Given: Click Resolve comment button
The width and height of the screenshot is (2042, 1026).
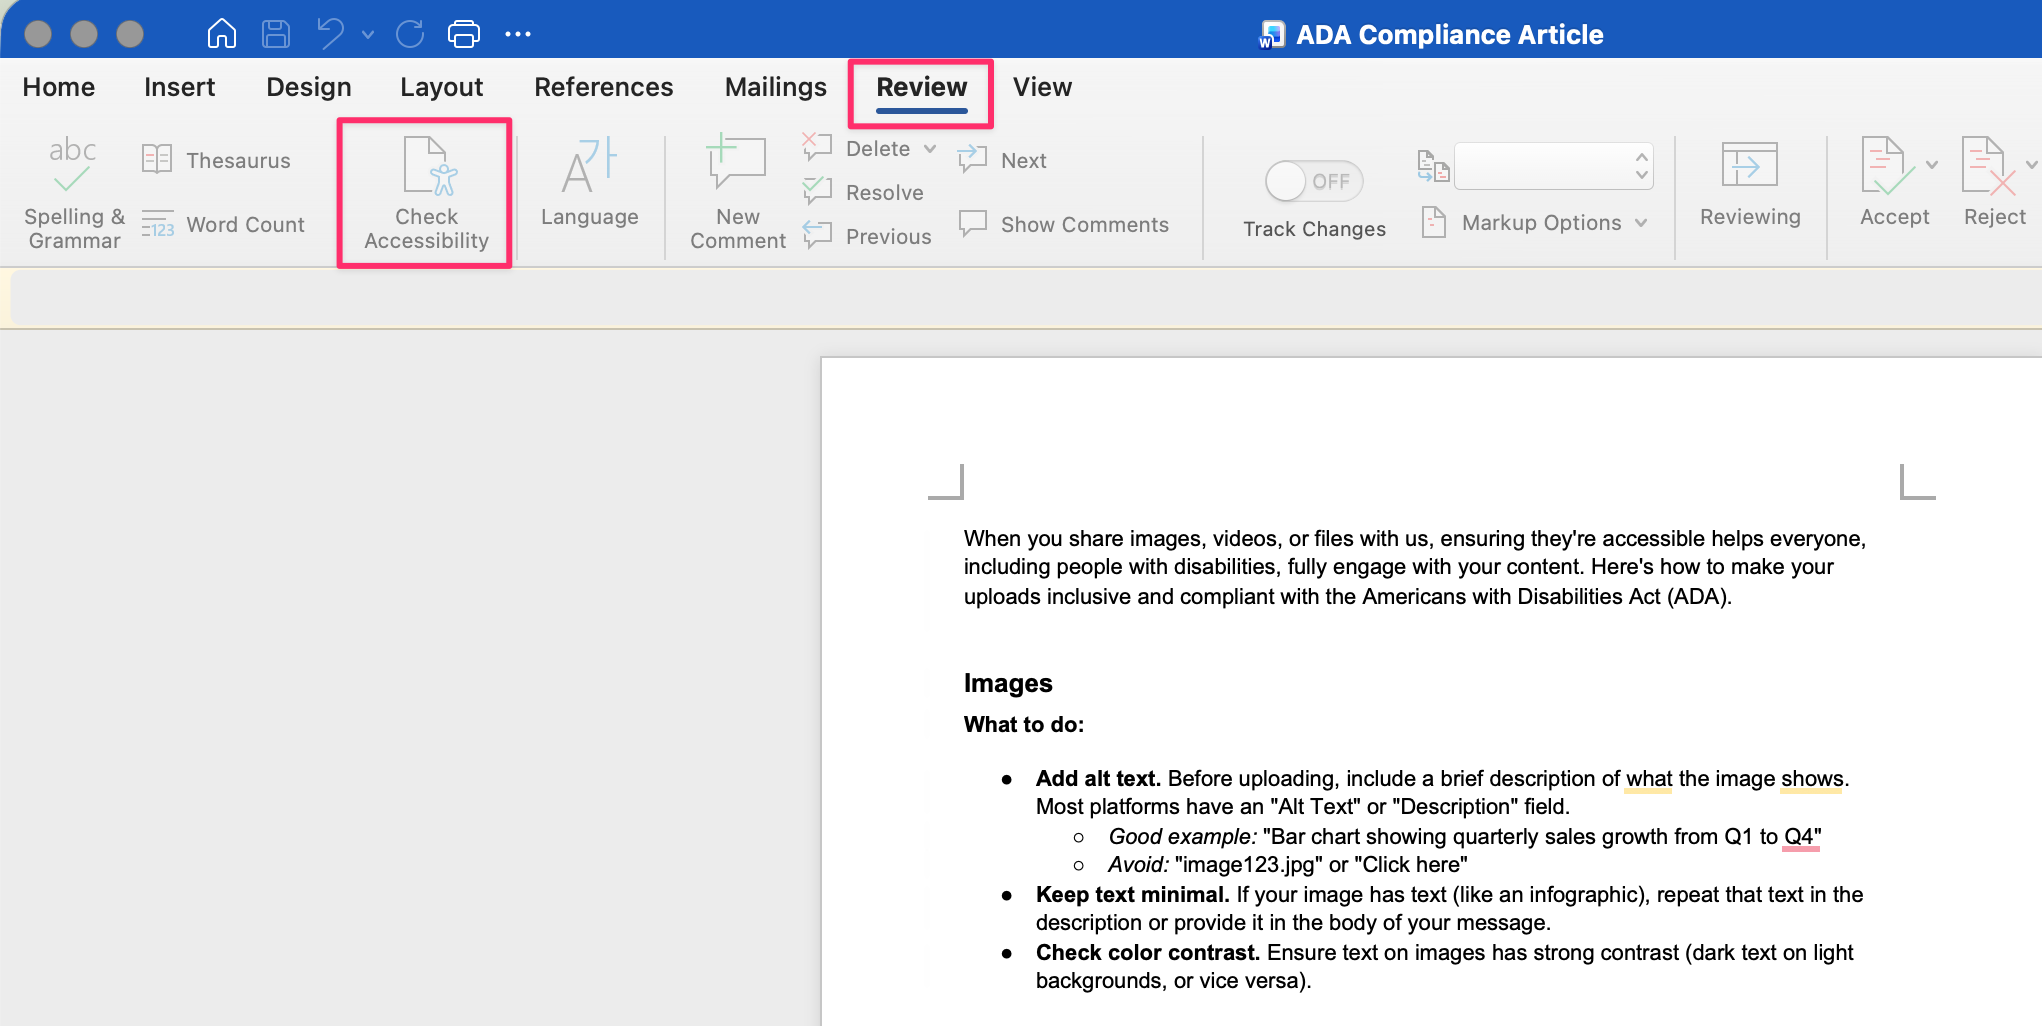Looking at the screenshot, I should click(865, 192).
